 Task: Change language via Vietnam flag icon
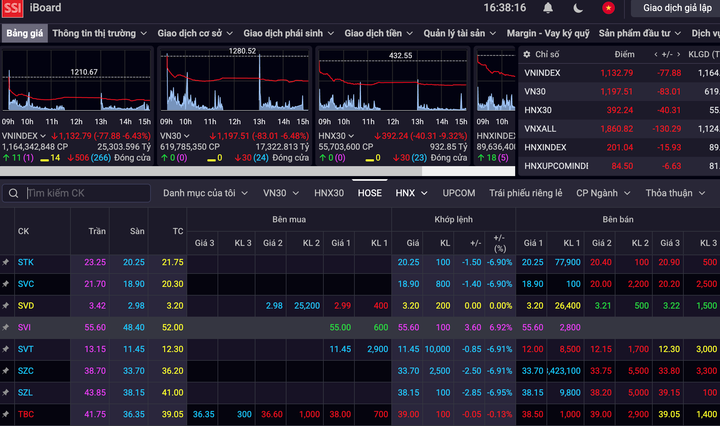click(x=607, y=8)
